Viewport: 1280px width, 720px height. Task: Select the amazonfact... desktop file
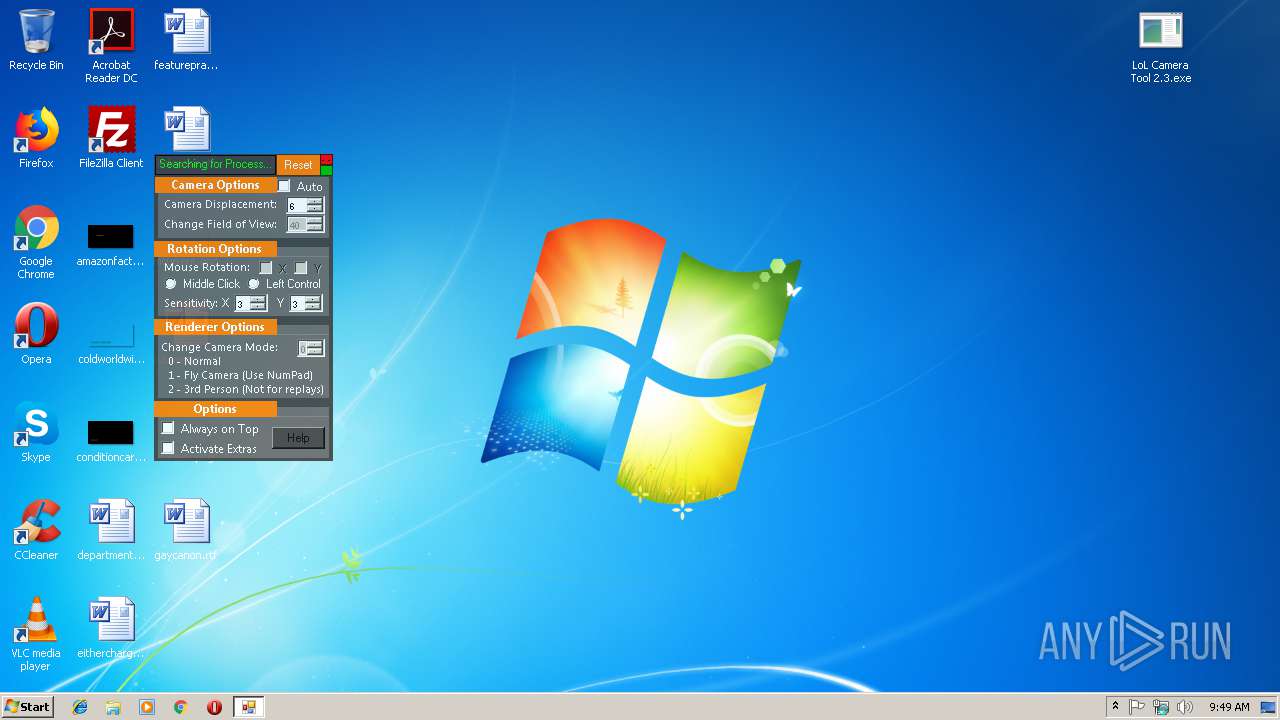tap(111, 245)
